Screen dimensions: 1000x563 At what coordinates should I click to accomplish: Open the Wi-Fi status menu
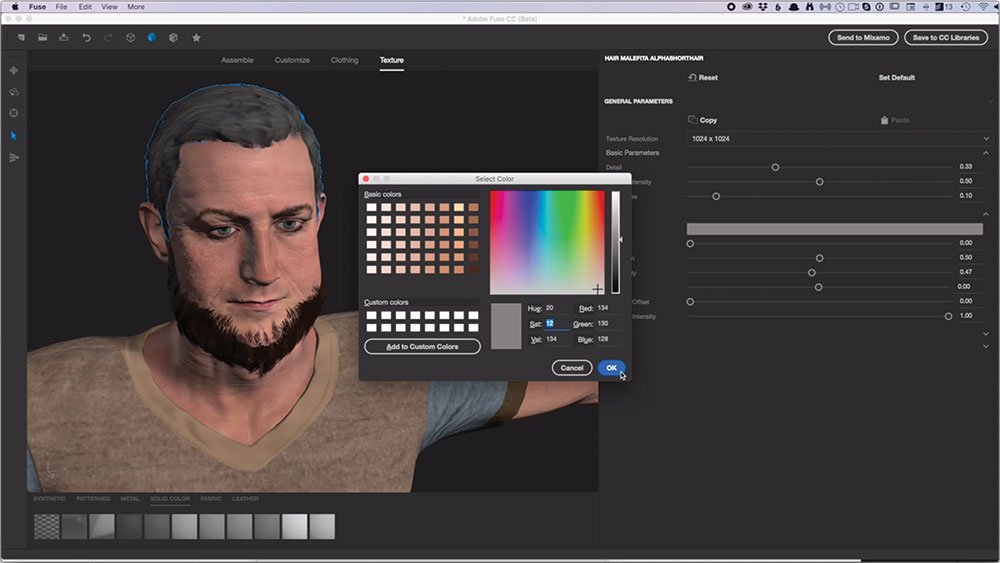pyautogui.click(x=984, y=7)
